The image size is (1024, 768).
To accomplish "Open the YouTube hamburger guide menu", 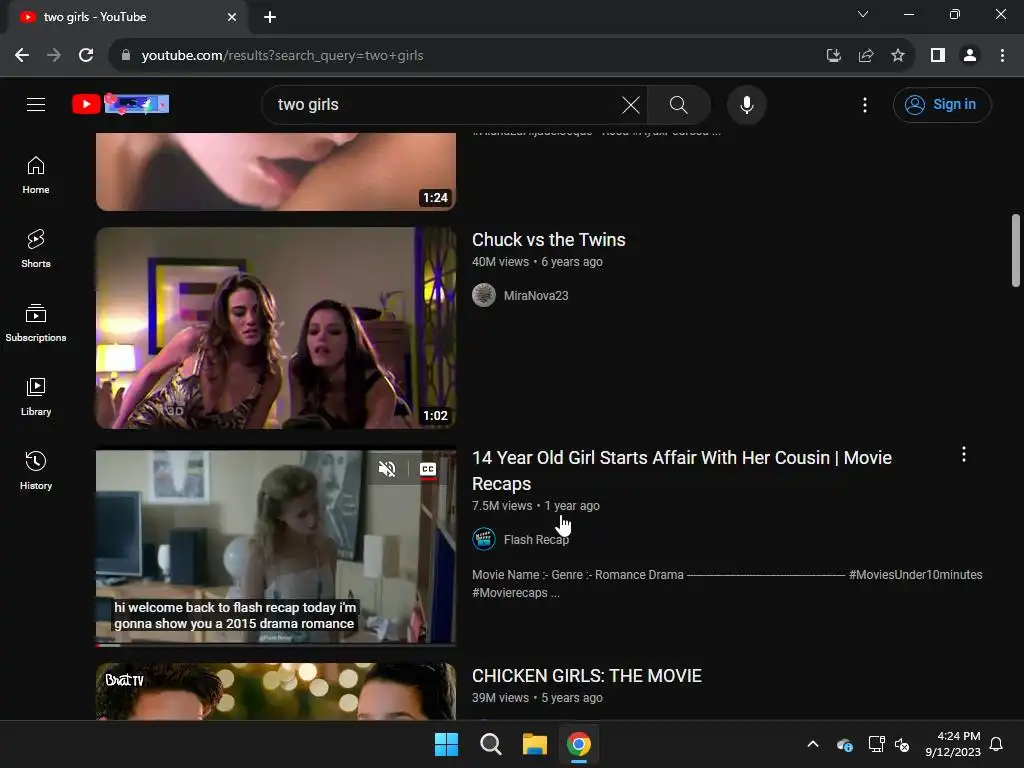I will point(36,104).
